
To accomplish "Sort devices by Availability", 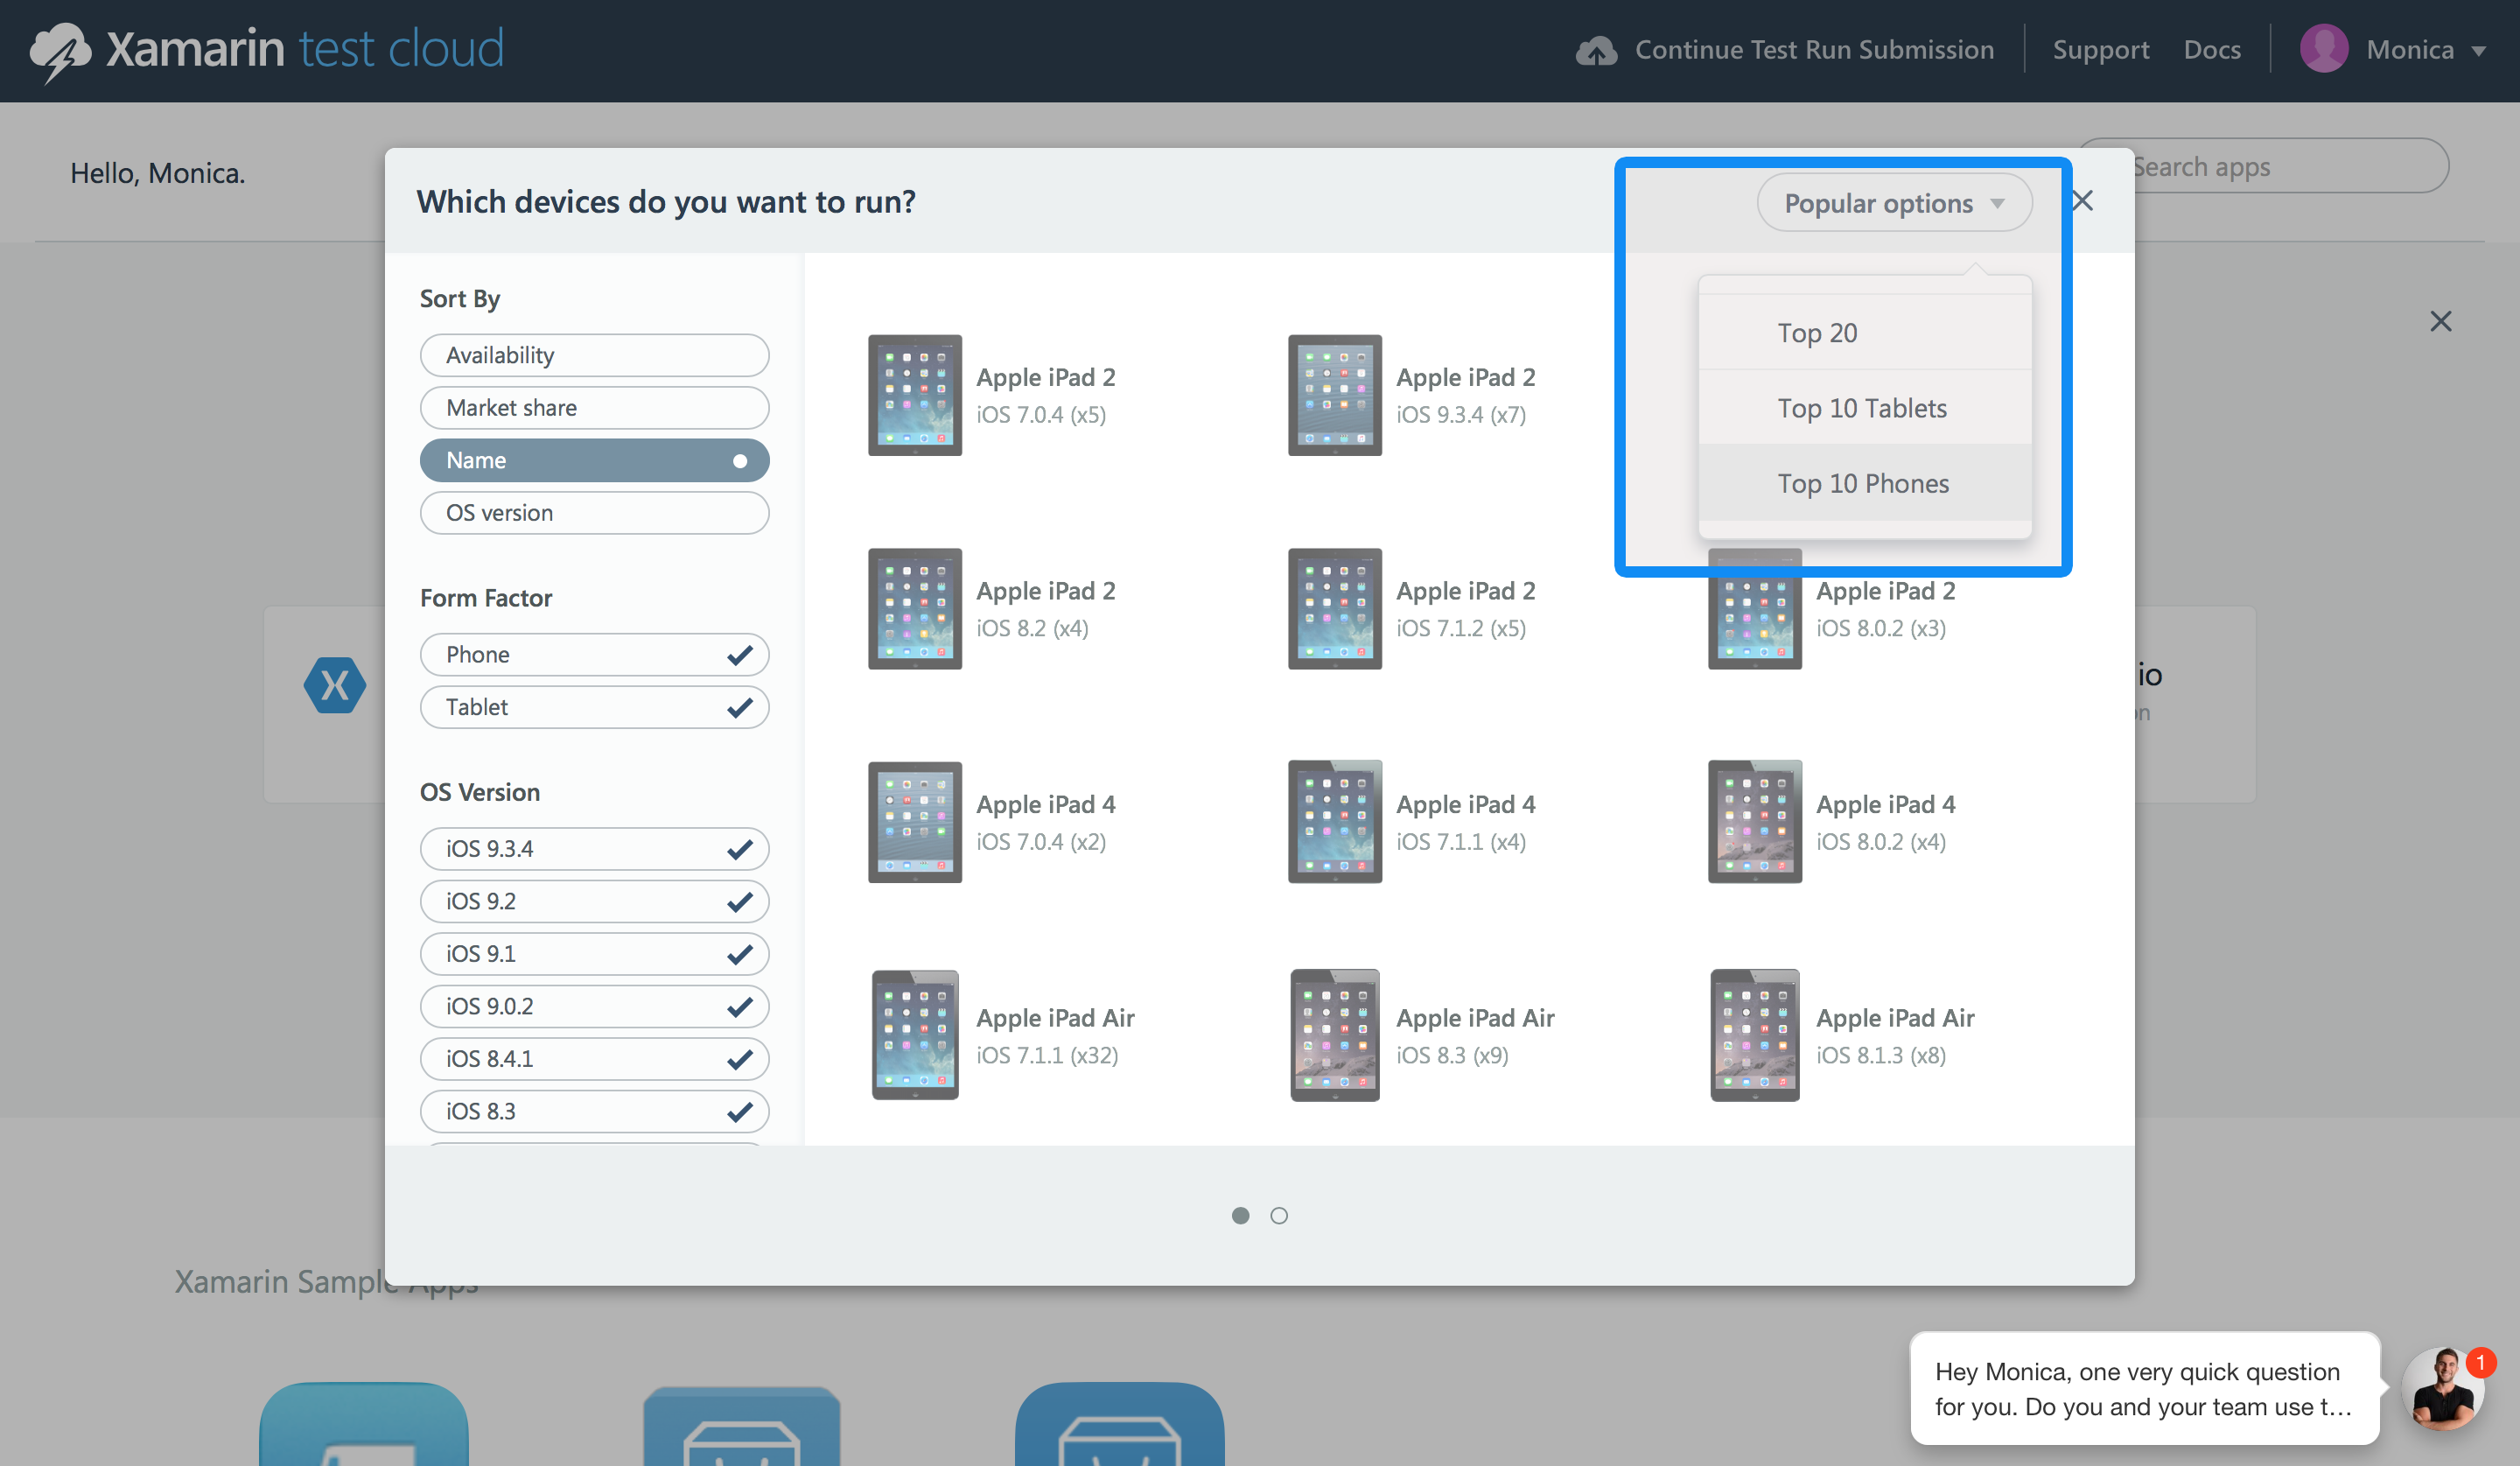I will pos(594,355).
